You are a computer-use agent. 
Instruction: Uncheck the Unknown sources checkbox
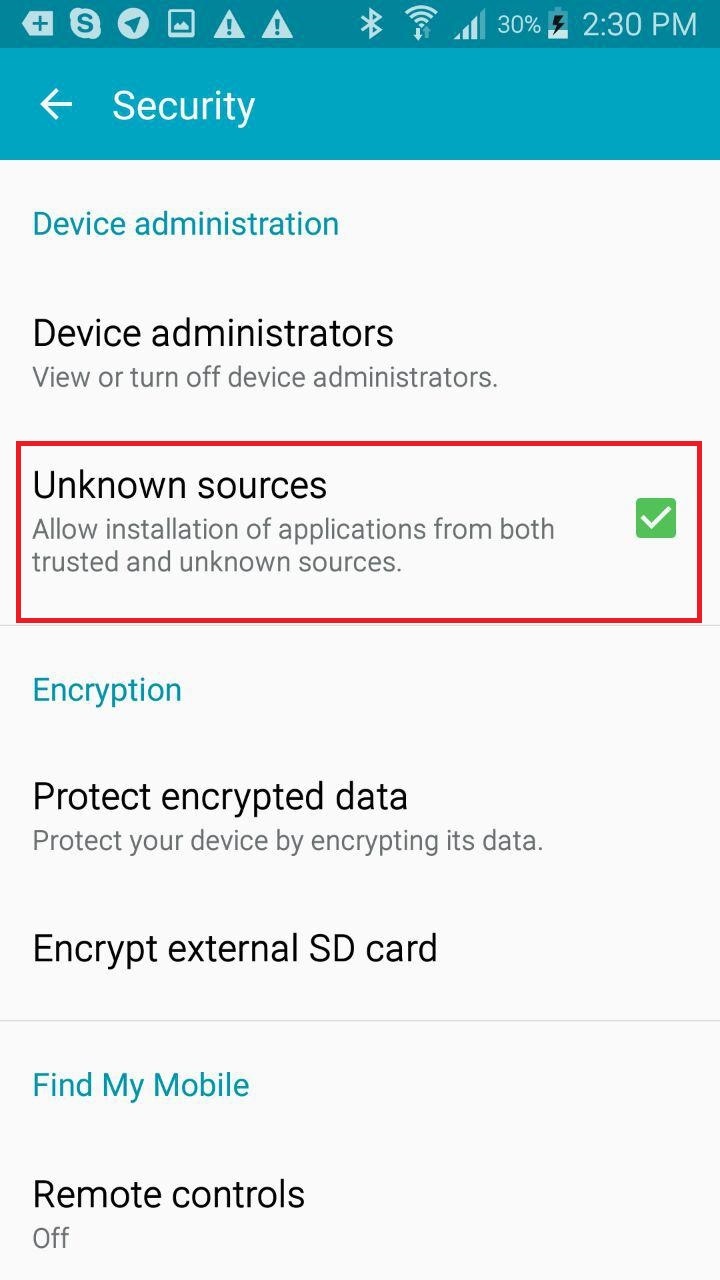[656, 518]
